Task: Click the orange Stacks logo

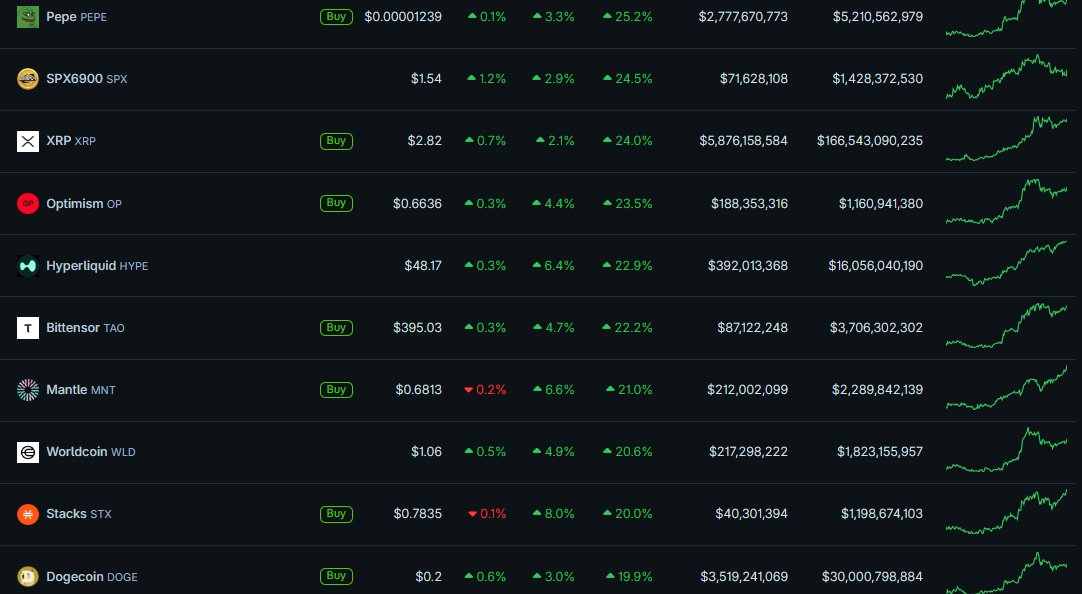Action: pos(28,514)
